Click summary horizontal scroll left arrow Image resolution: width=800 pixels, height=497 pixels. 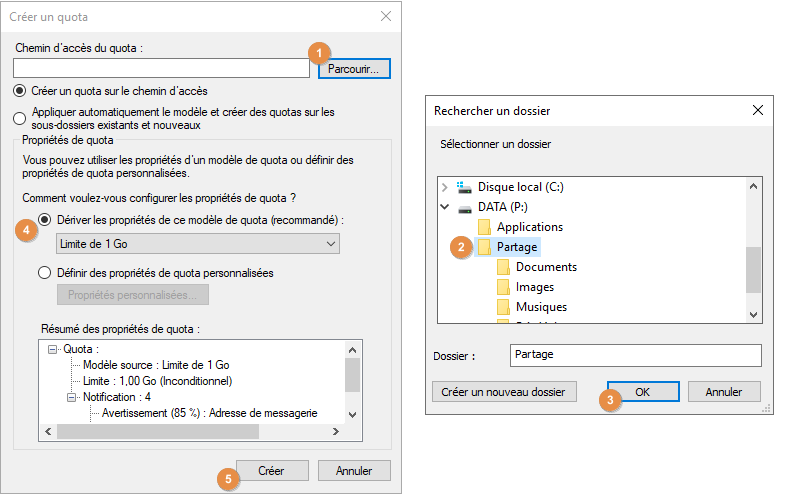click(x=48, y=432)
